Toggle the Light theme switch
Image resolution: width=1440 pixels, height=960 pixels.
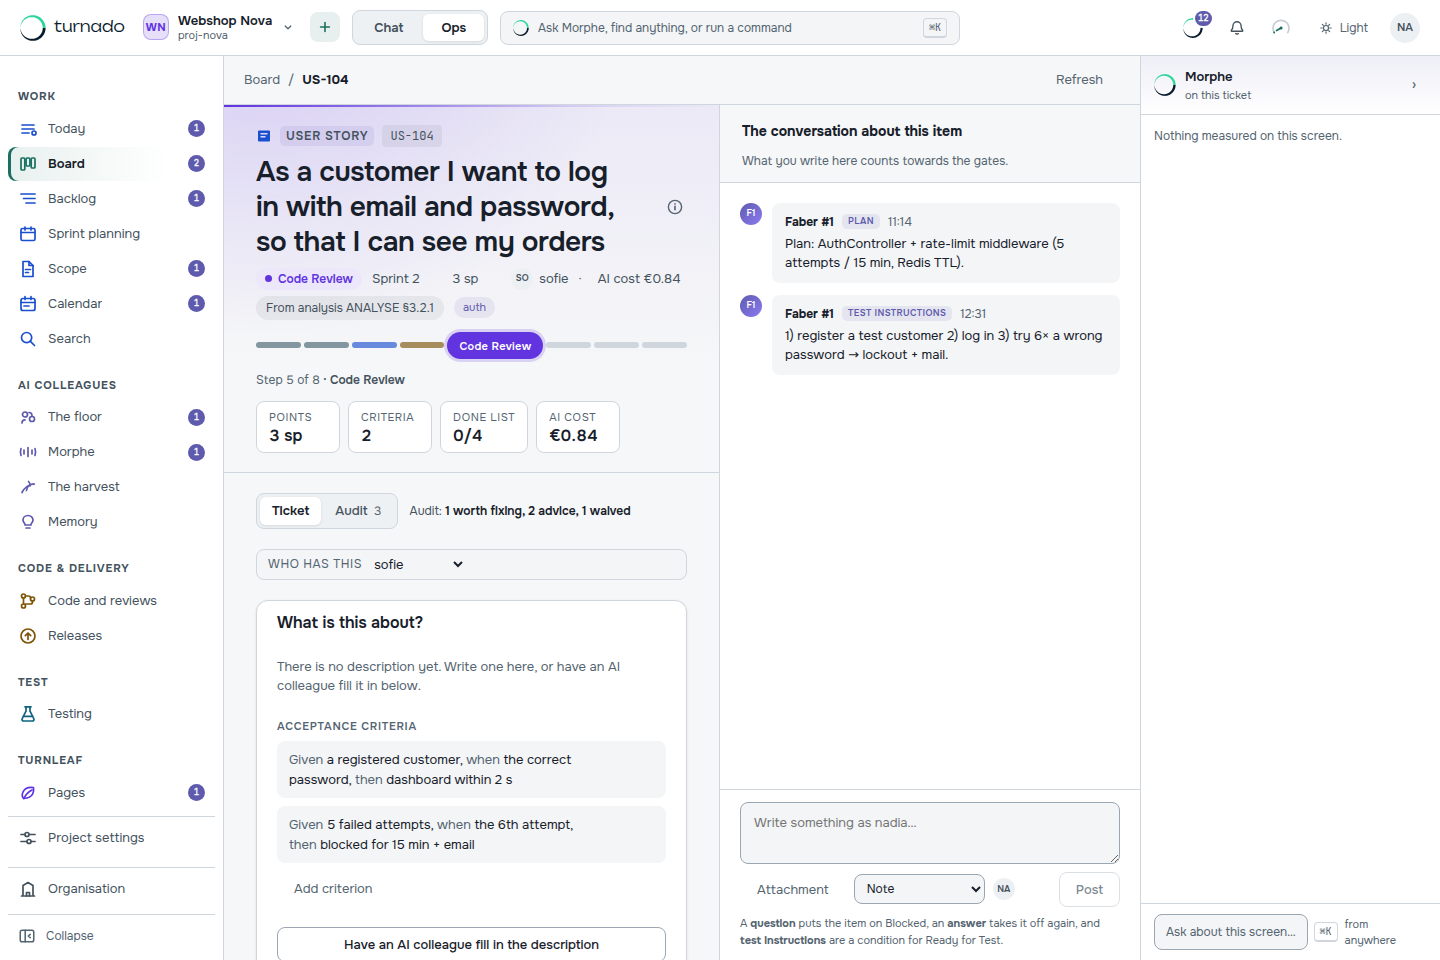point(1344,28)
